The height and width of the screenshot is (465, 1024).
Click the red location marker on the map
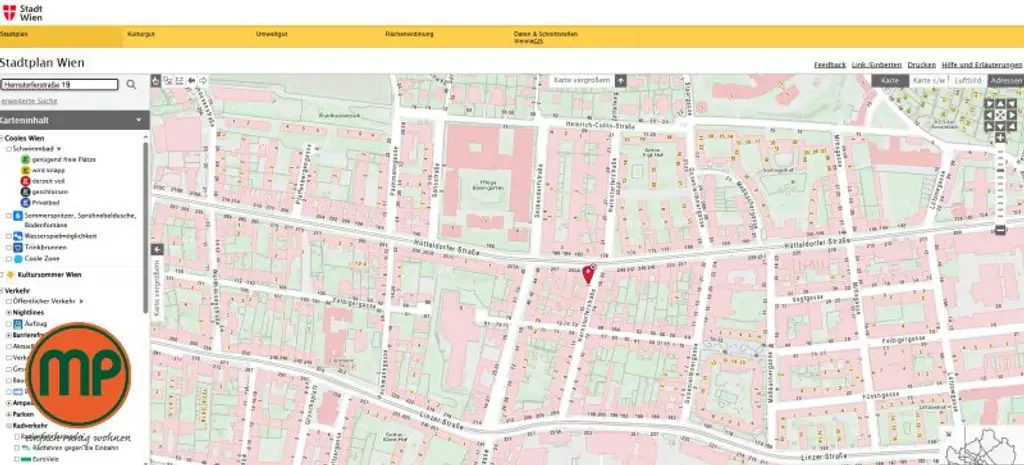(x=588, y=274)
